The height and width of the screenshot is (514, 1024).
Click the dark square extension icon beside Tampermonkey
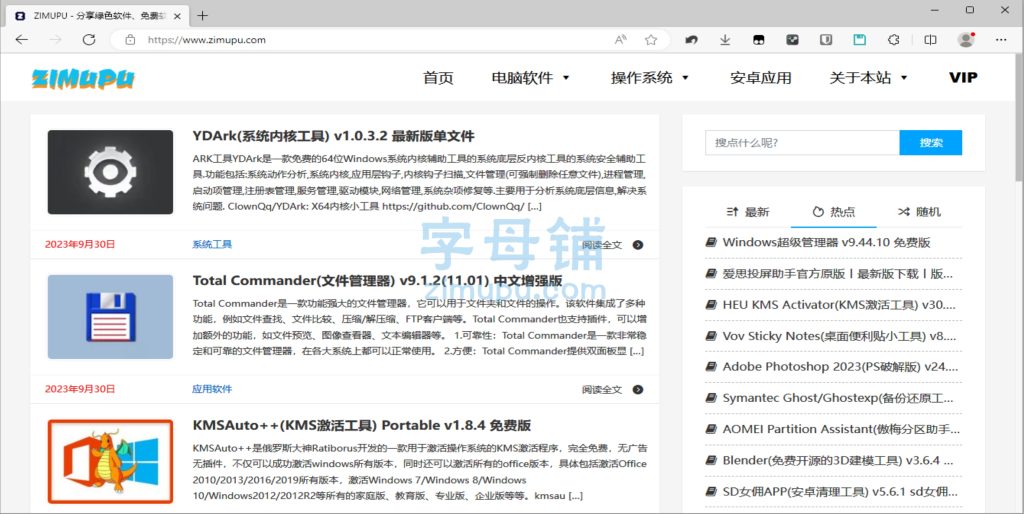[x=792, y=40]
